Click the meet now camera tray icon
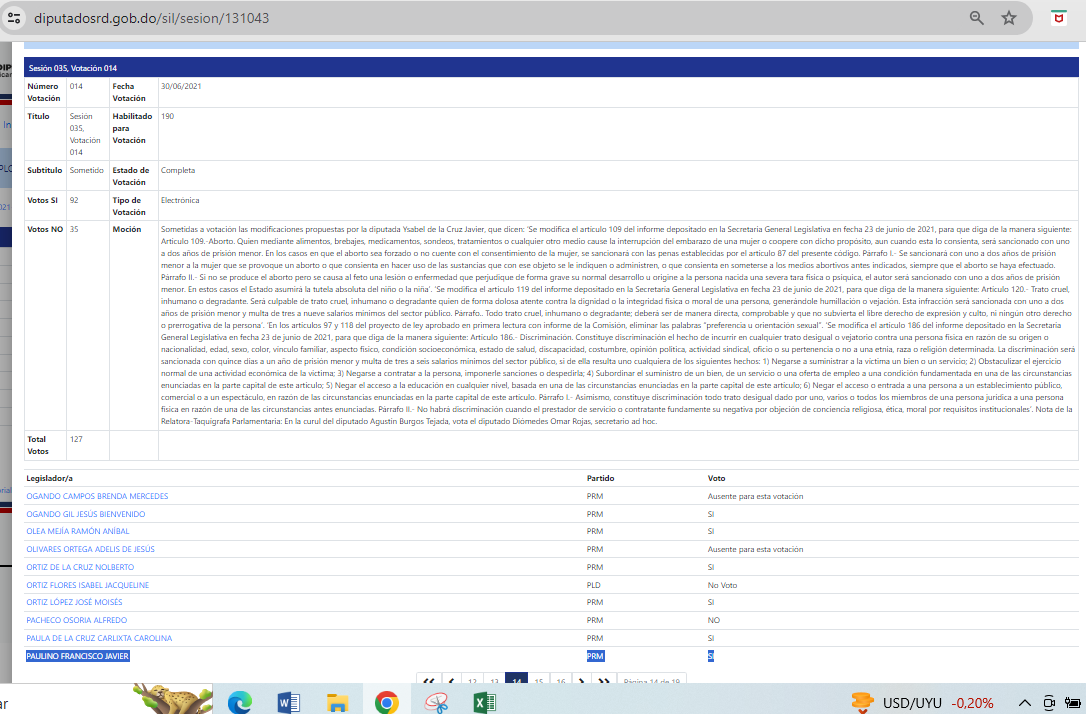Viewport: 1086px width, 714px height. pyautogui.click(x=1049, y=703)
